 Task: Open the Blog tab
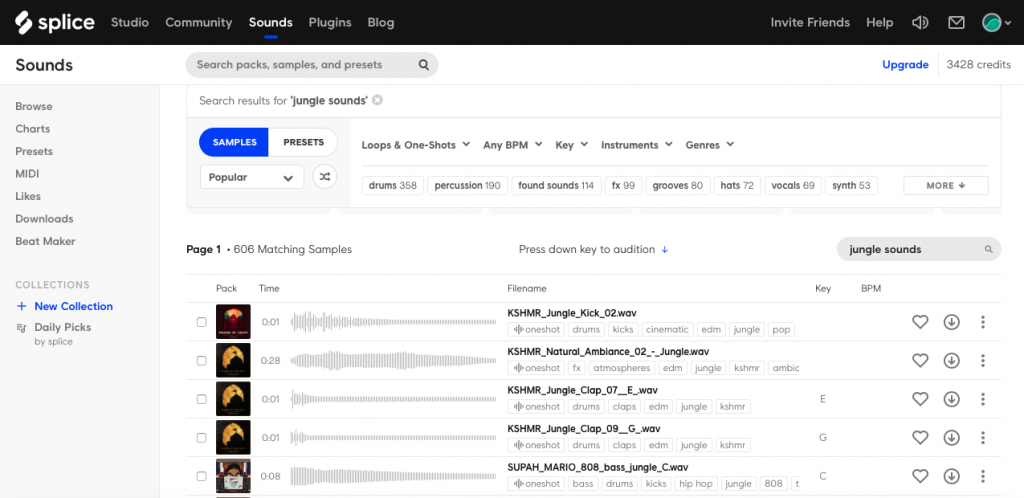pyautogui.click(x=381, y=22)
